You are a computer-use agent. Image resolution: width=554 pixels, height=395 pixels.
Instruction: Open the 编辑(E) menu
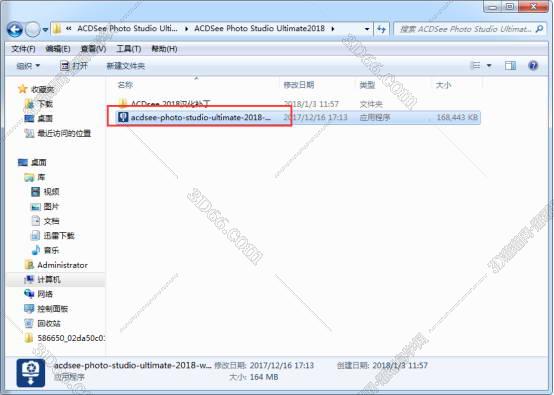click(x=58, y=49)
